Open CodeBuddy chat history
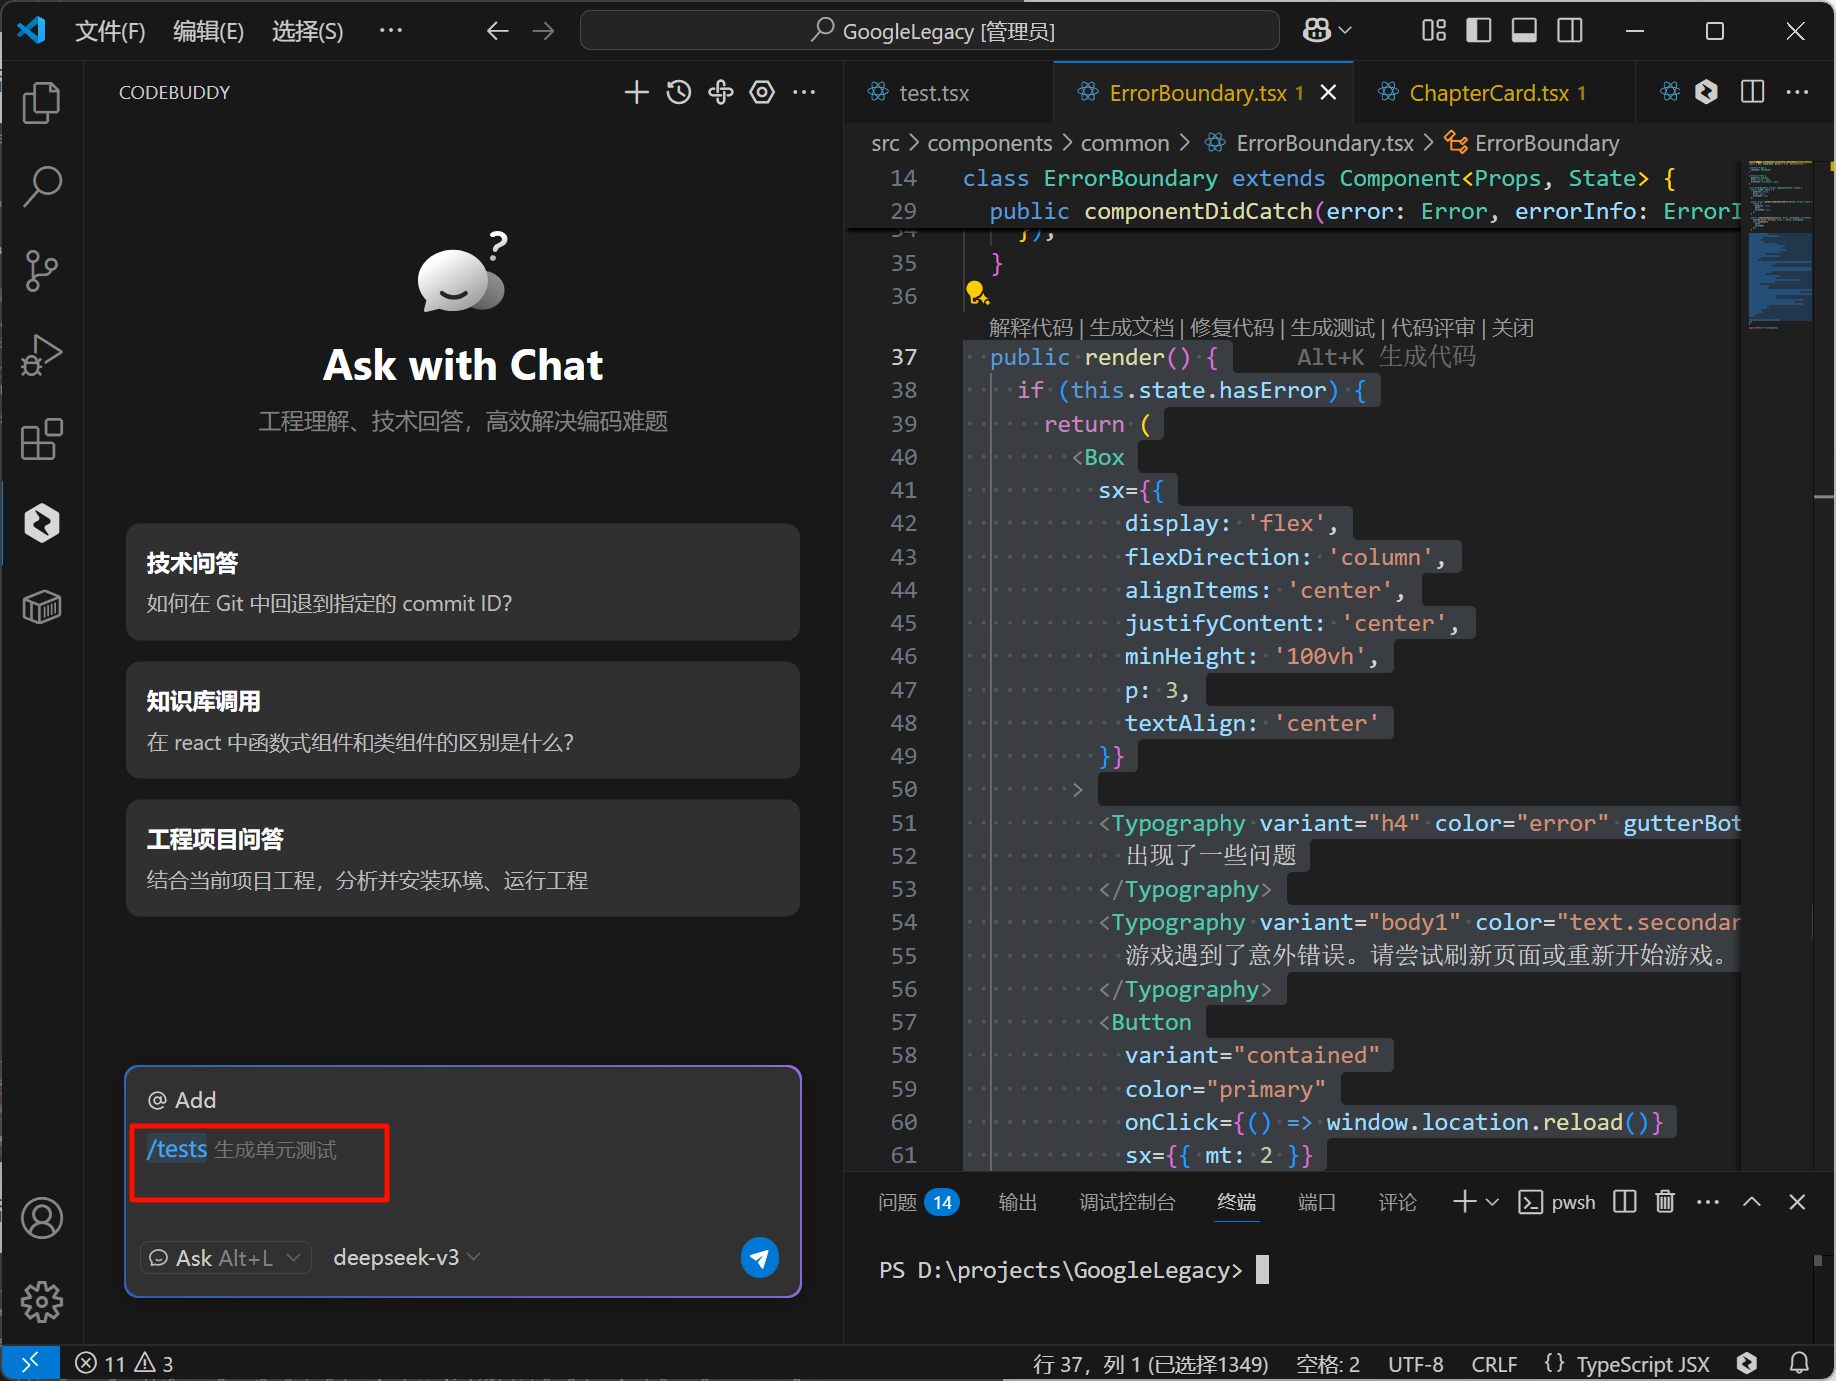The width and height of the screenshot is (1836, 1381). pyautogui.click(x=679, y=93)
